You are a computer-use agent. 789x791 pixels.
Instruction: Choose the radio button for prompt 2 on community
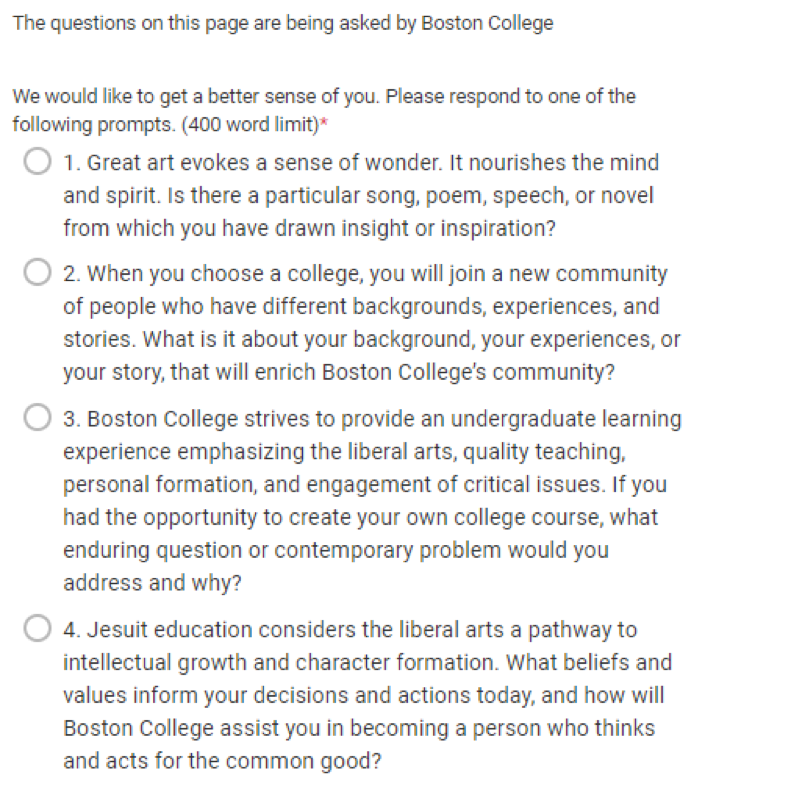[37, 272]
